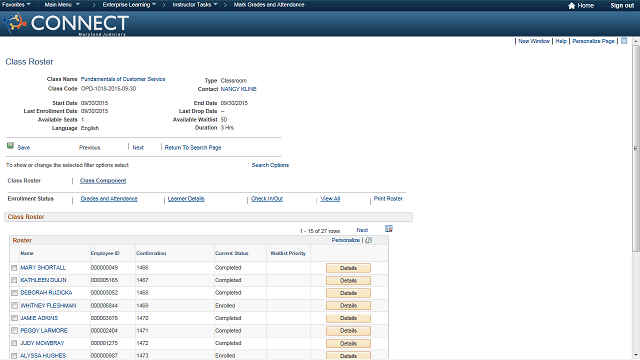
Task: Open the roster grid download icon
Action: coord(389,229)
